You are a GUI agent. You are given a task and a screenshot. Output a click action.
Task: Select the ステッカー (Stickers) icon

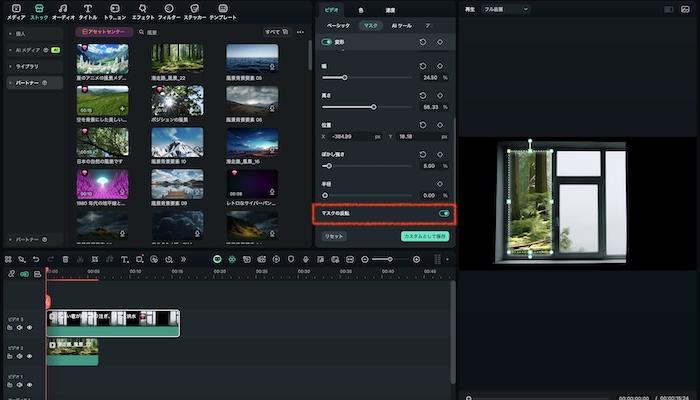(x=194, y=11)
